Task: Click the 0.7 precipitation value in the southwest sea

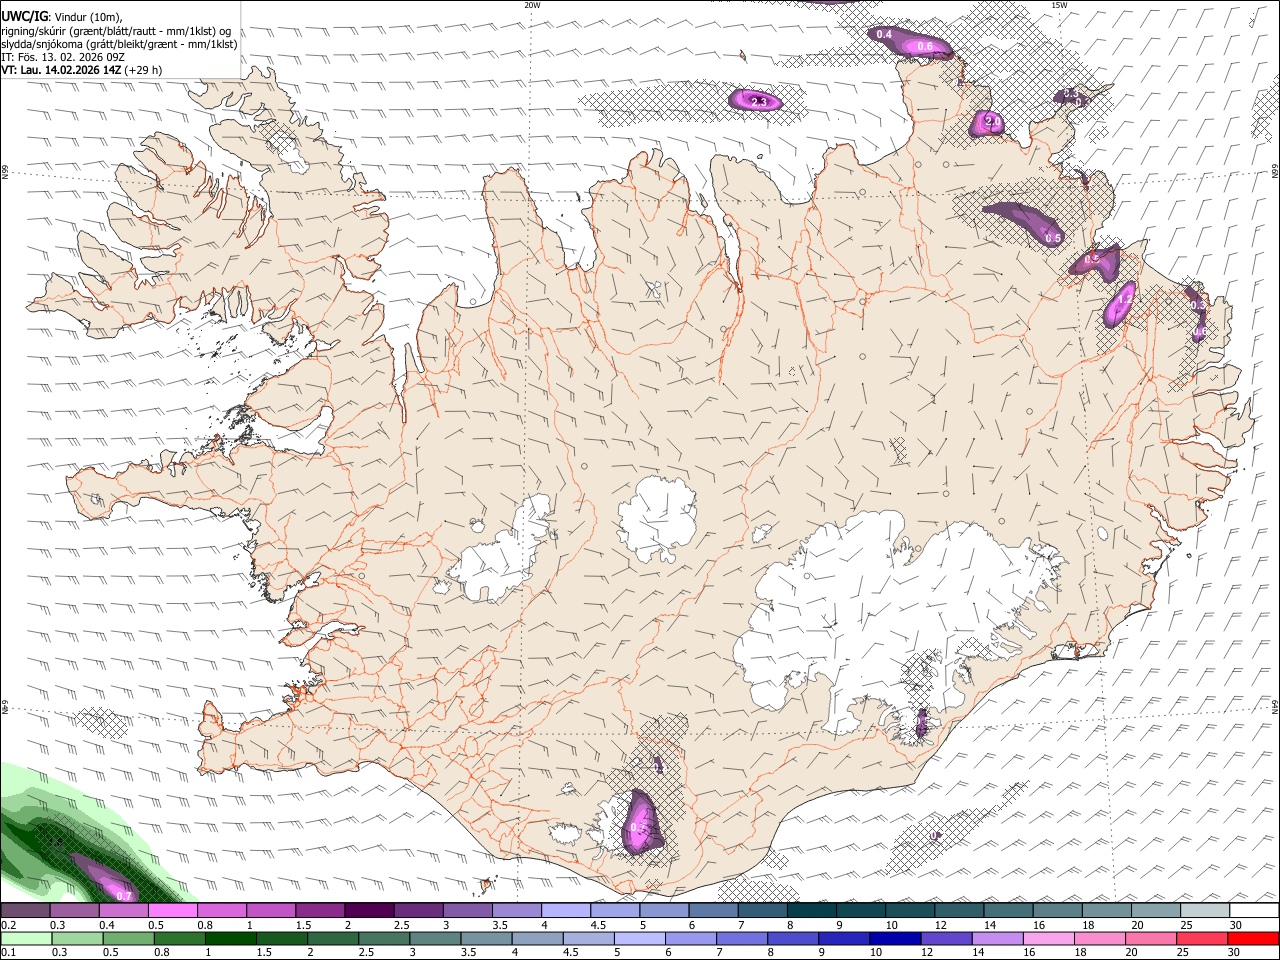Action: tap(124, 896)
